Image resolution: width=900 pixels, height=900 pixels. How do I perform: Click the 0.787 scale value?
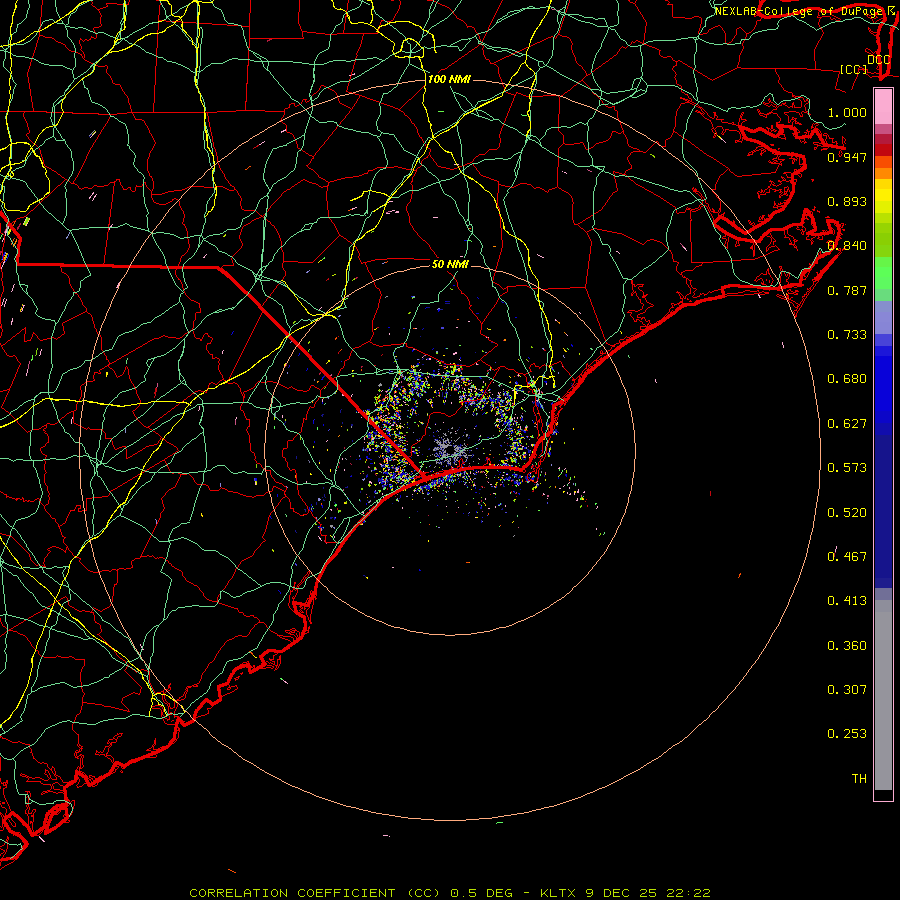pos(847,290)
